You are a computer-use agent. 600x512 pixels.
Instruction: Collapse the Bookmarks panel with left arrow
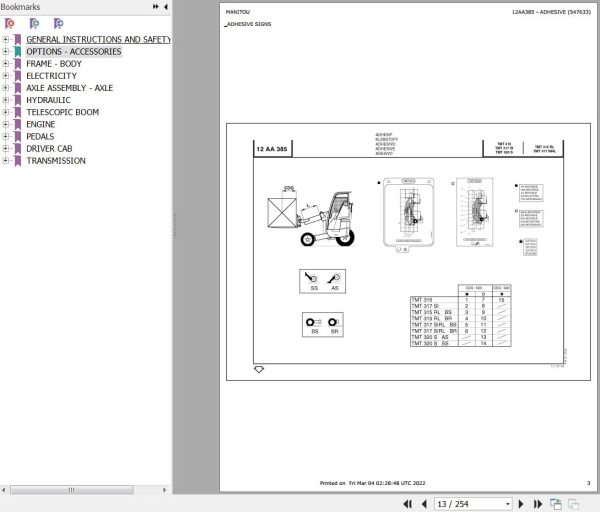click(x=166, y=7)
